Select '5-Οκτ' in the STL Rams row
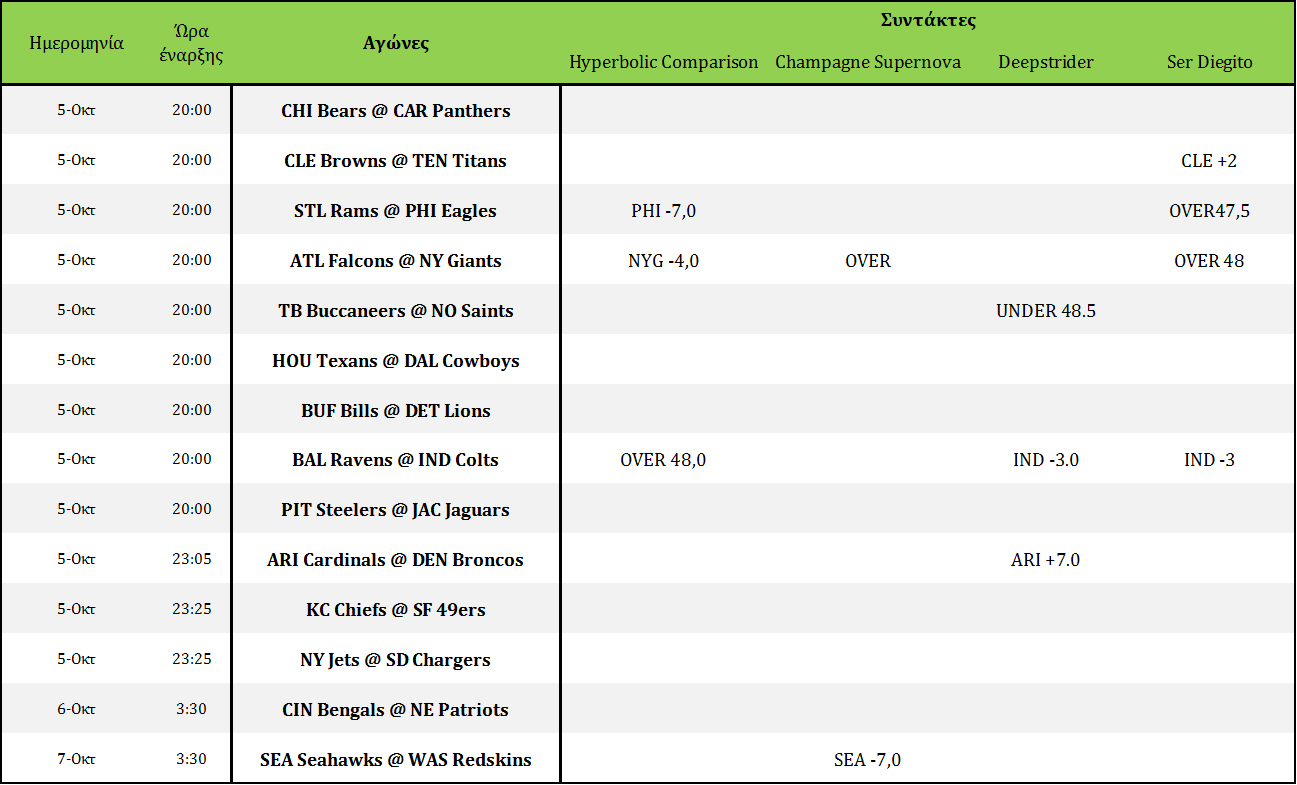The height and width of the screenshot is (785, 1297). [76, 210]
